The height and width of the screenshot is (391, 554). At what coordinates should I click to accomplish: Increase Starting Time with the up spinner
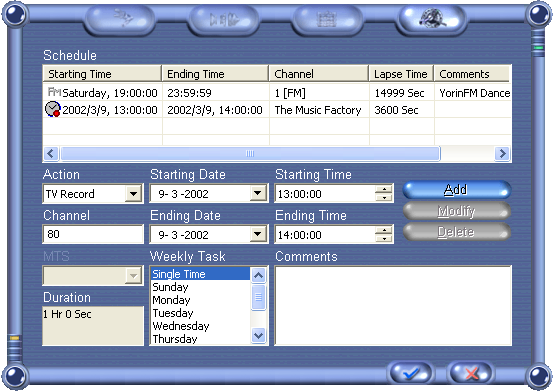[x=384, y=189]
